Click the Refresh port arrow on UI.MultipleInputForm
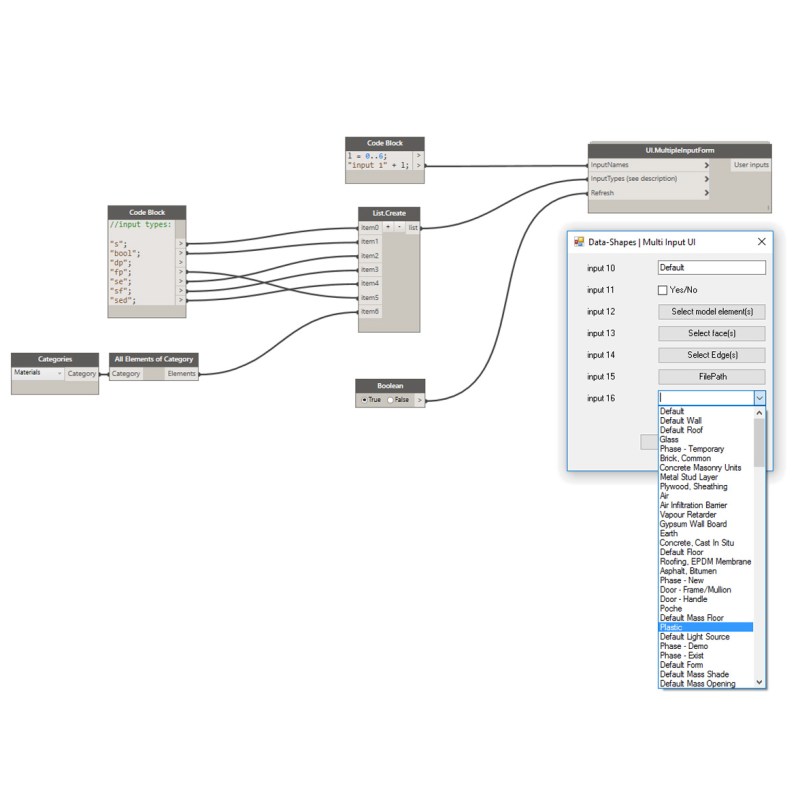Viewport: 800px width, 800px height. coord(706,192)
